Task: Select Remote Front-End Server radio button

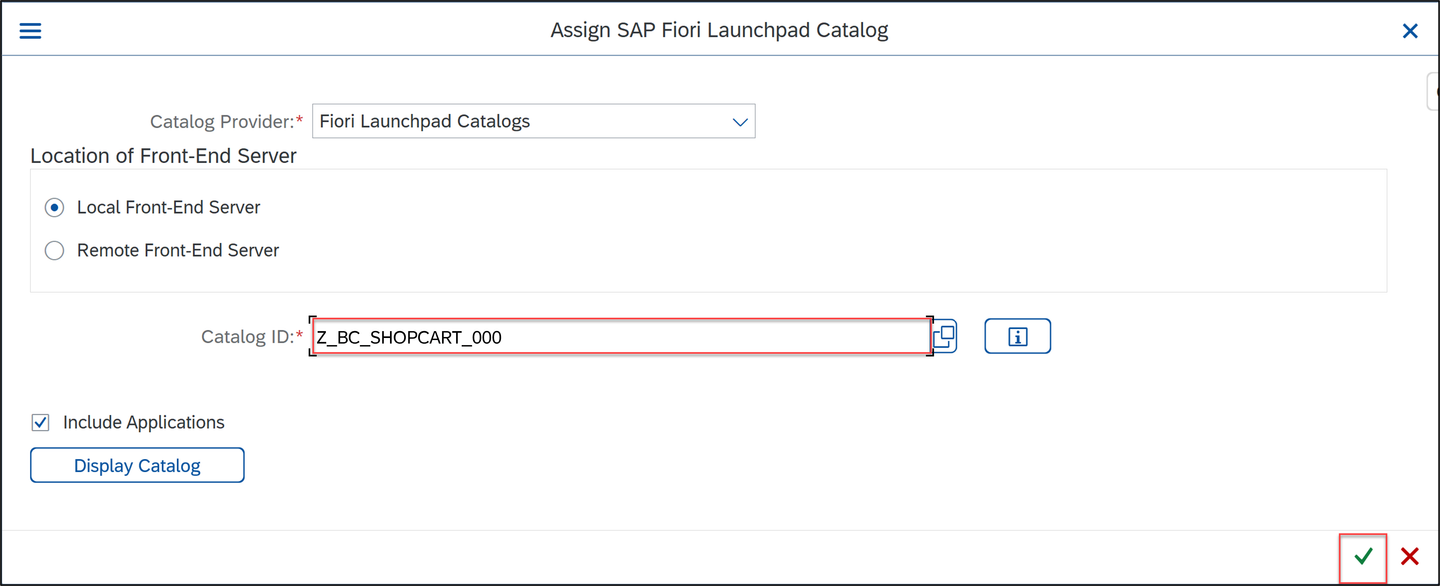Action: [x=55, y=251]
